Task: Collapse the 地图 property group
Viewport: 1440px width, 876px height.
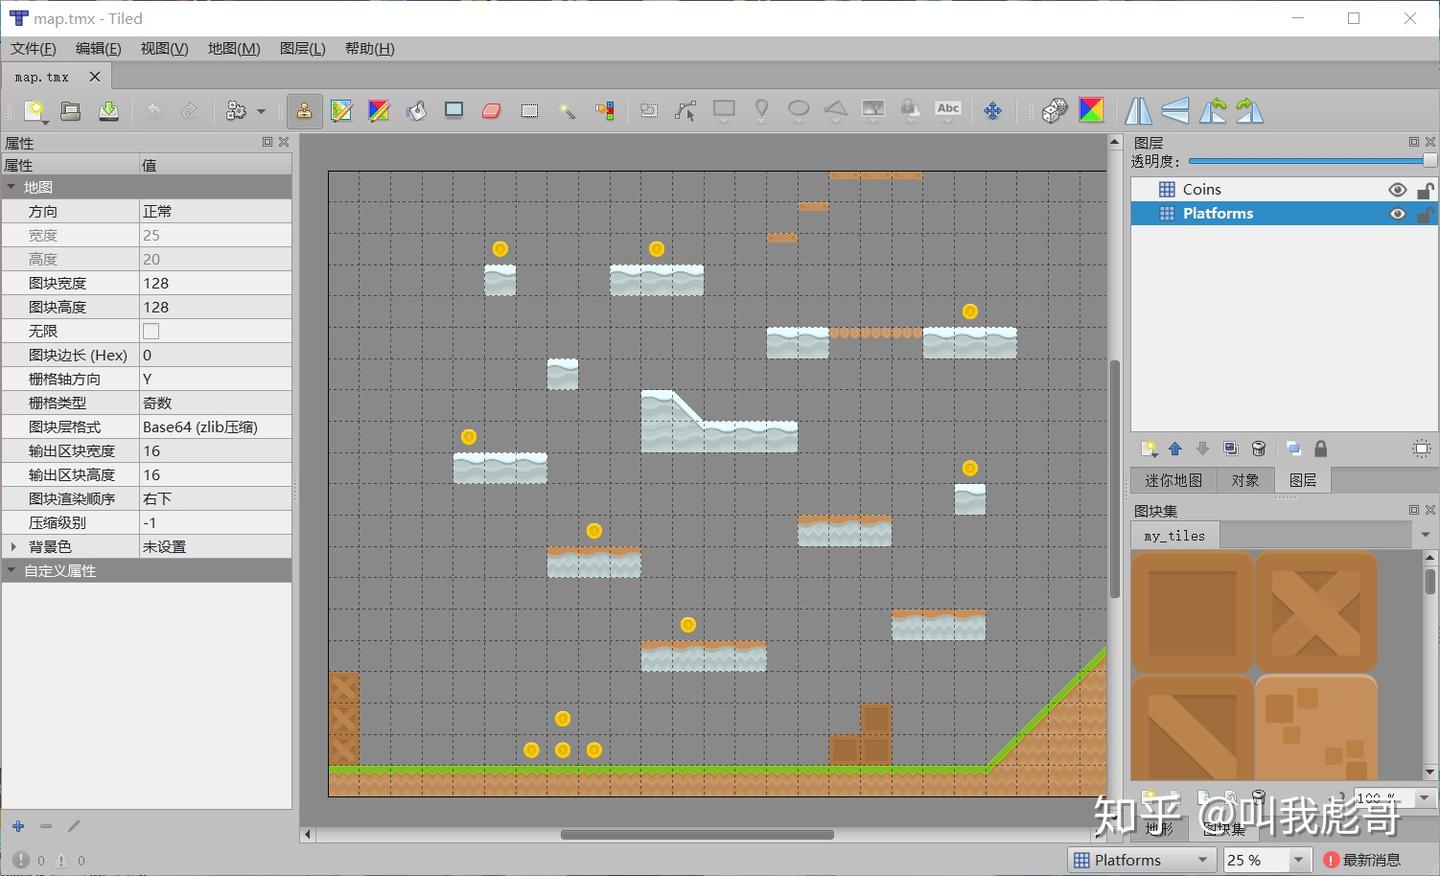Action: click(x=12, y=187)
